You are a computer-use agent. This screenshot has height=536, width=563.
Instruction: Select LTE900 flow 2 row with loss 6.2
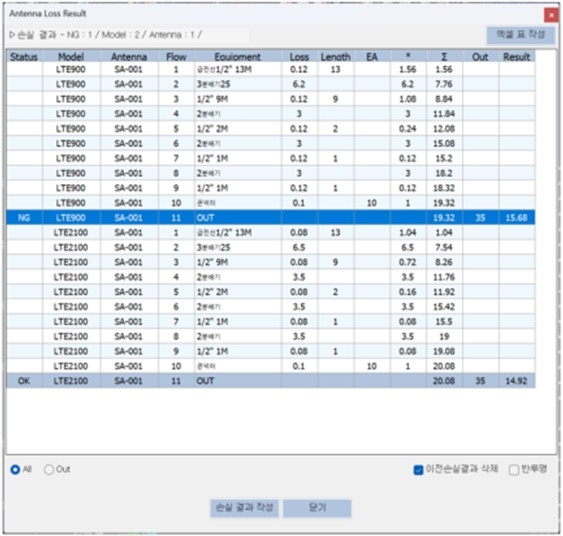pyautogui.click(x=271, y=84)
